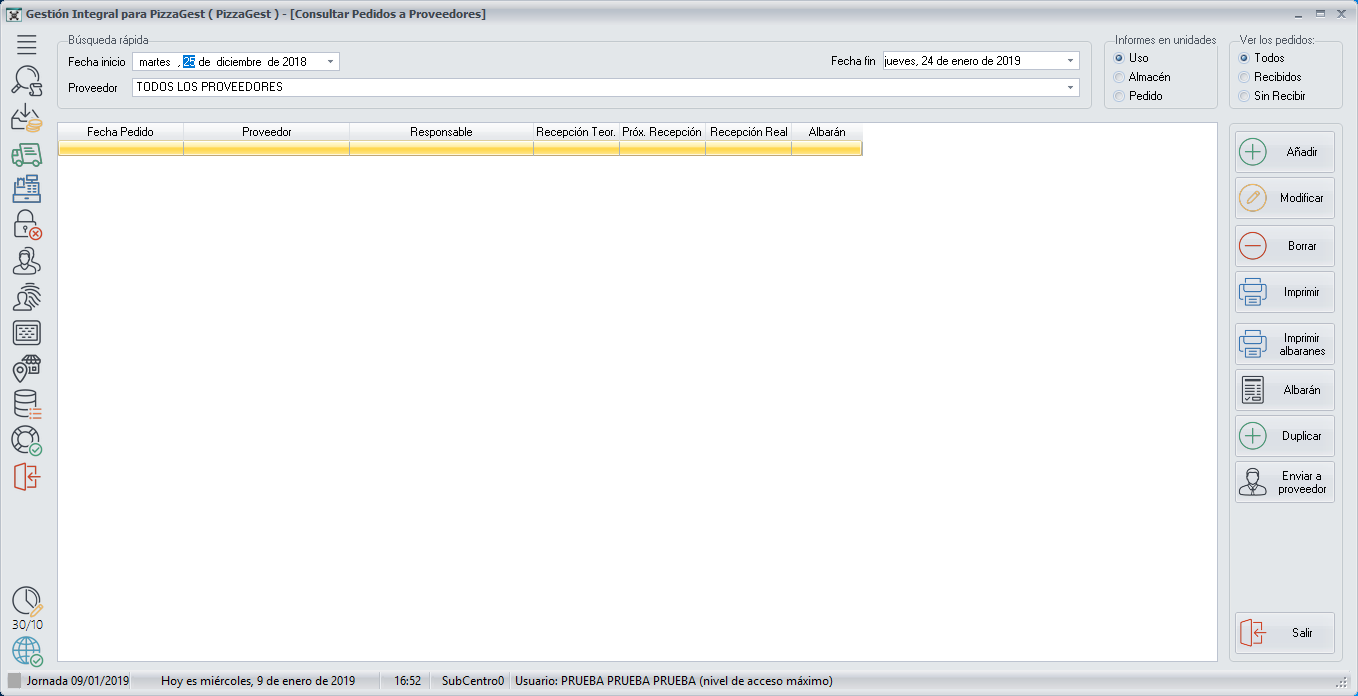The height and width of the screenshot is (696, 1358).
Task: Show only Sin Recibir orders
Action: click(x=1244, y=96)
